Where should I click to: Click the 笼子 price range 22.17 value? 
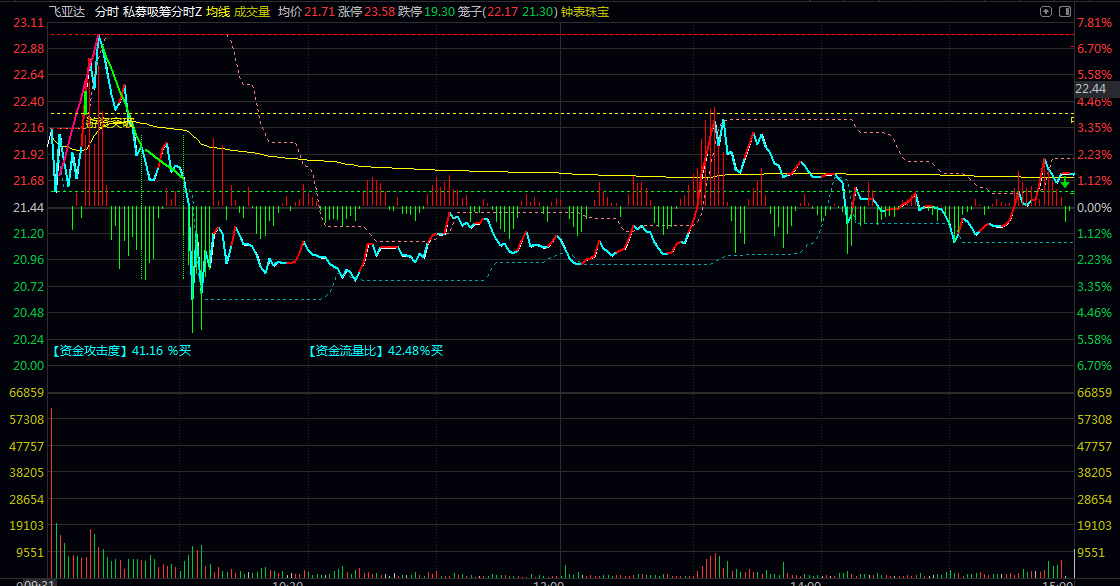click(503, 11)
